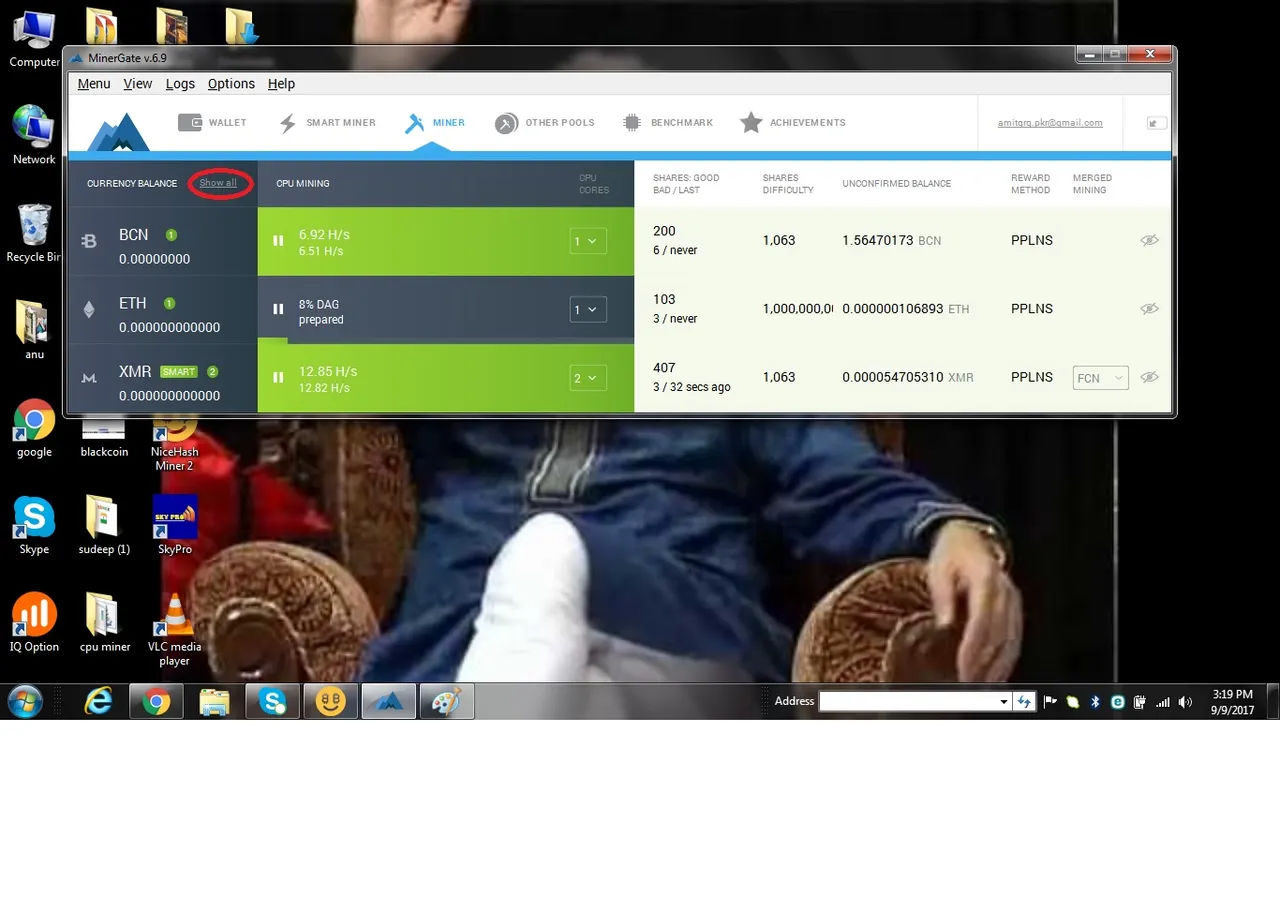Click the Address bar go button
Screen dimensions: 1280x900
(x=1023, y=702)
